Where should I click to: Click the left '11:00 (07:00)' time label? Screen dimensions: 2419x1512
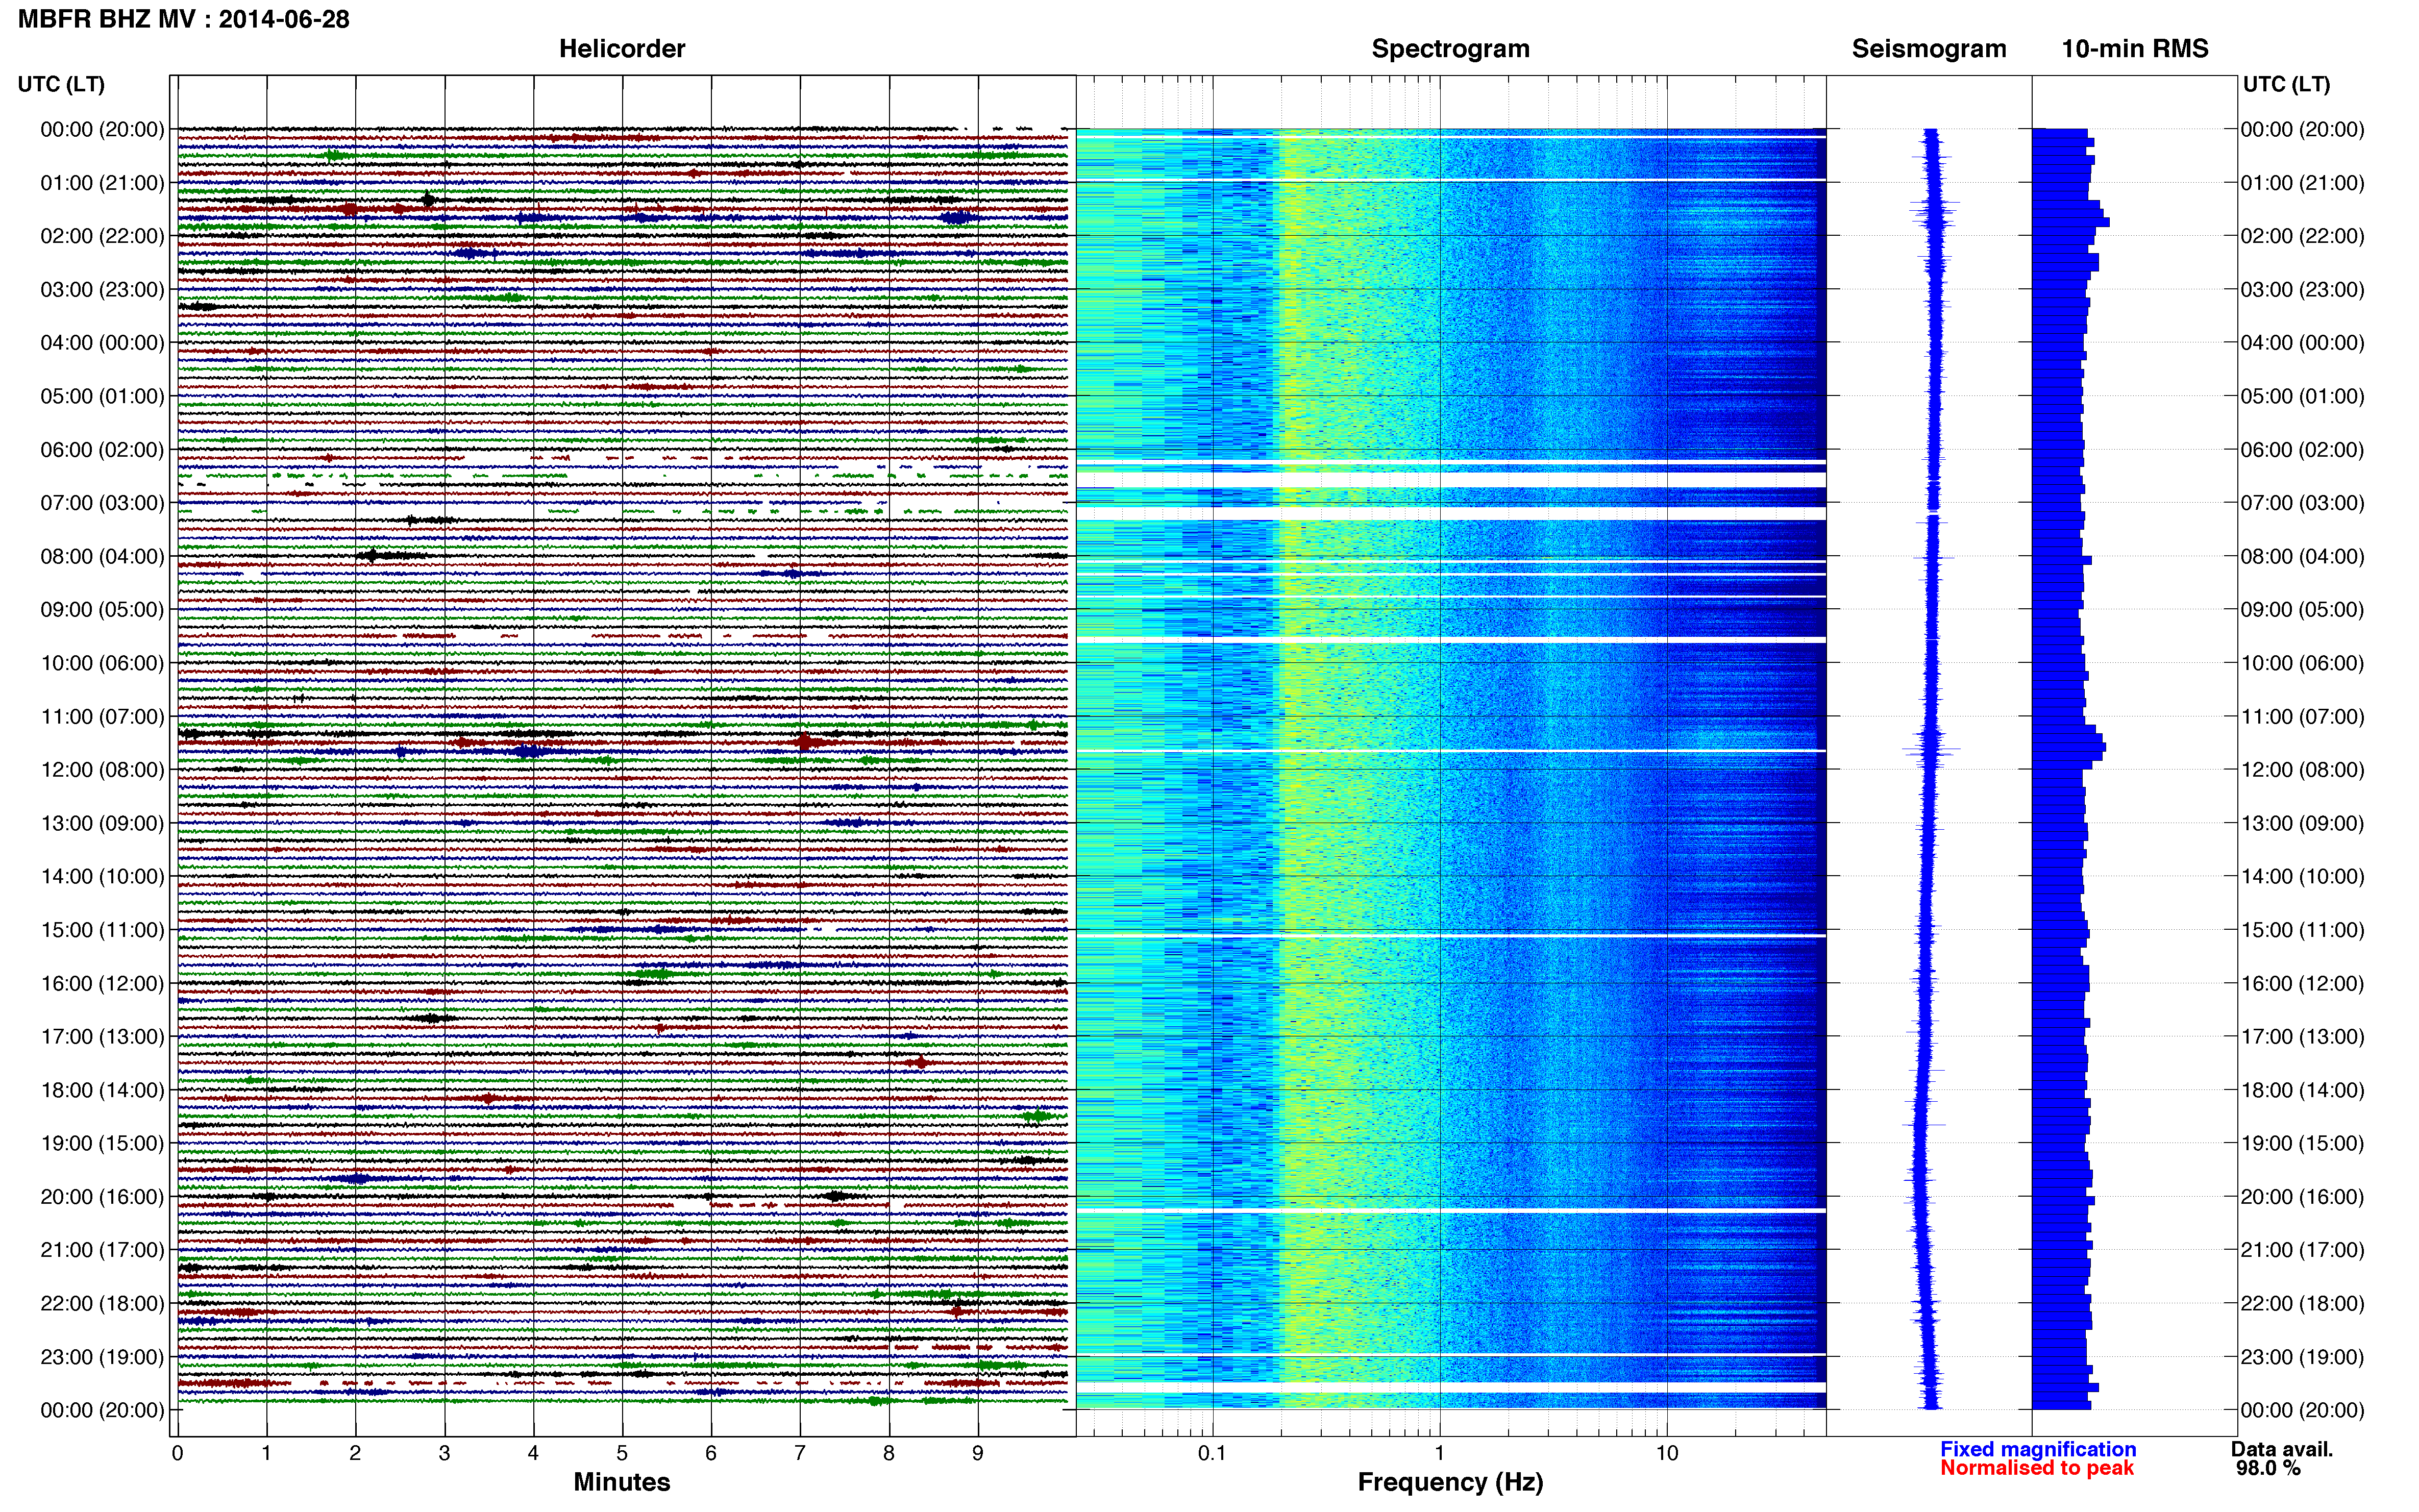[x=102, y=717]
